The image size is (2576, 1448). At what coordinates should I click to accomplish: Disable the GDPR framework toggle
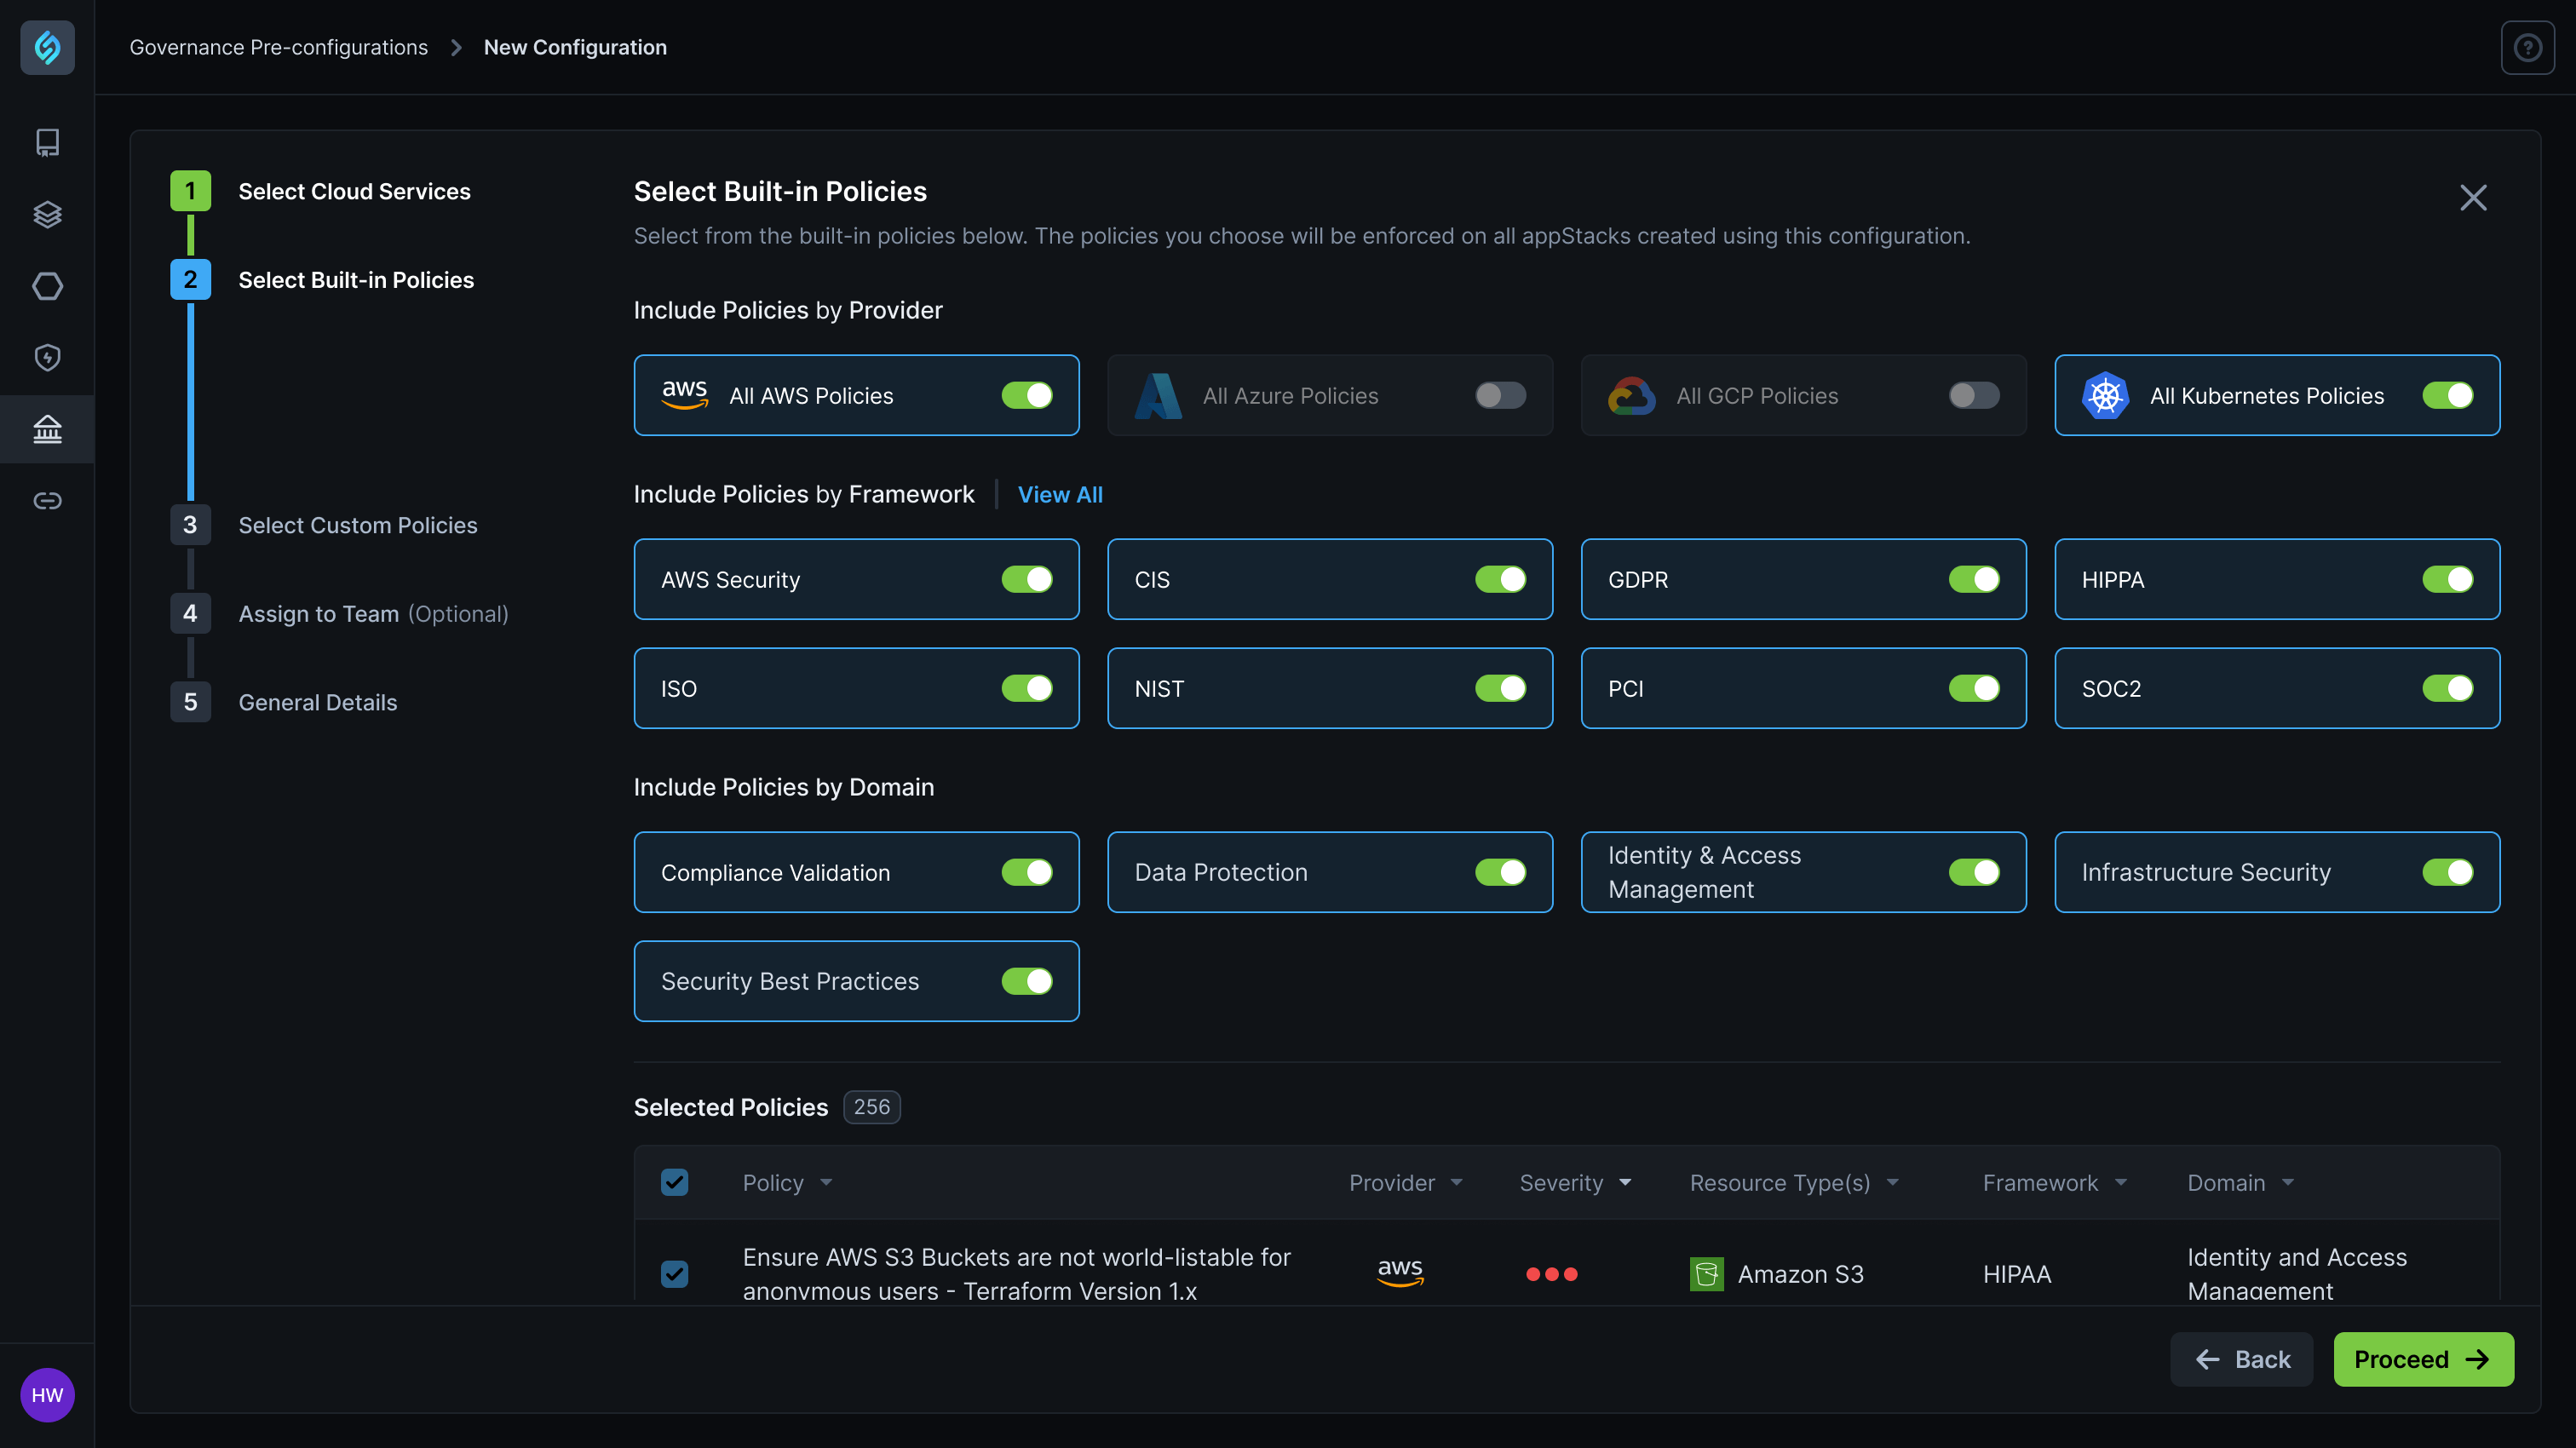[1974, 579]
